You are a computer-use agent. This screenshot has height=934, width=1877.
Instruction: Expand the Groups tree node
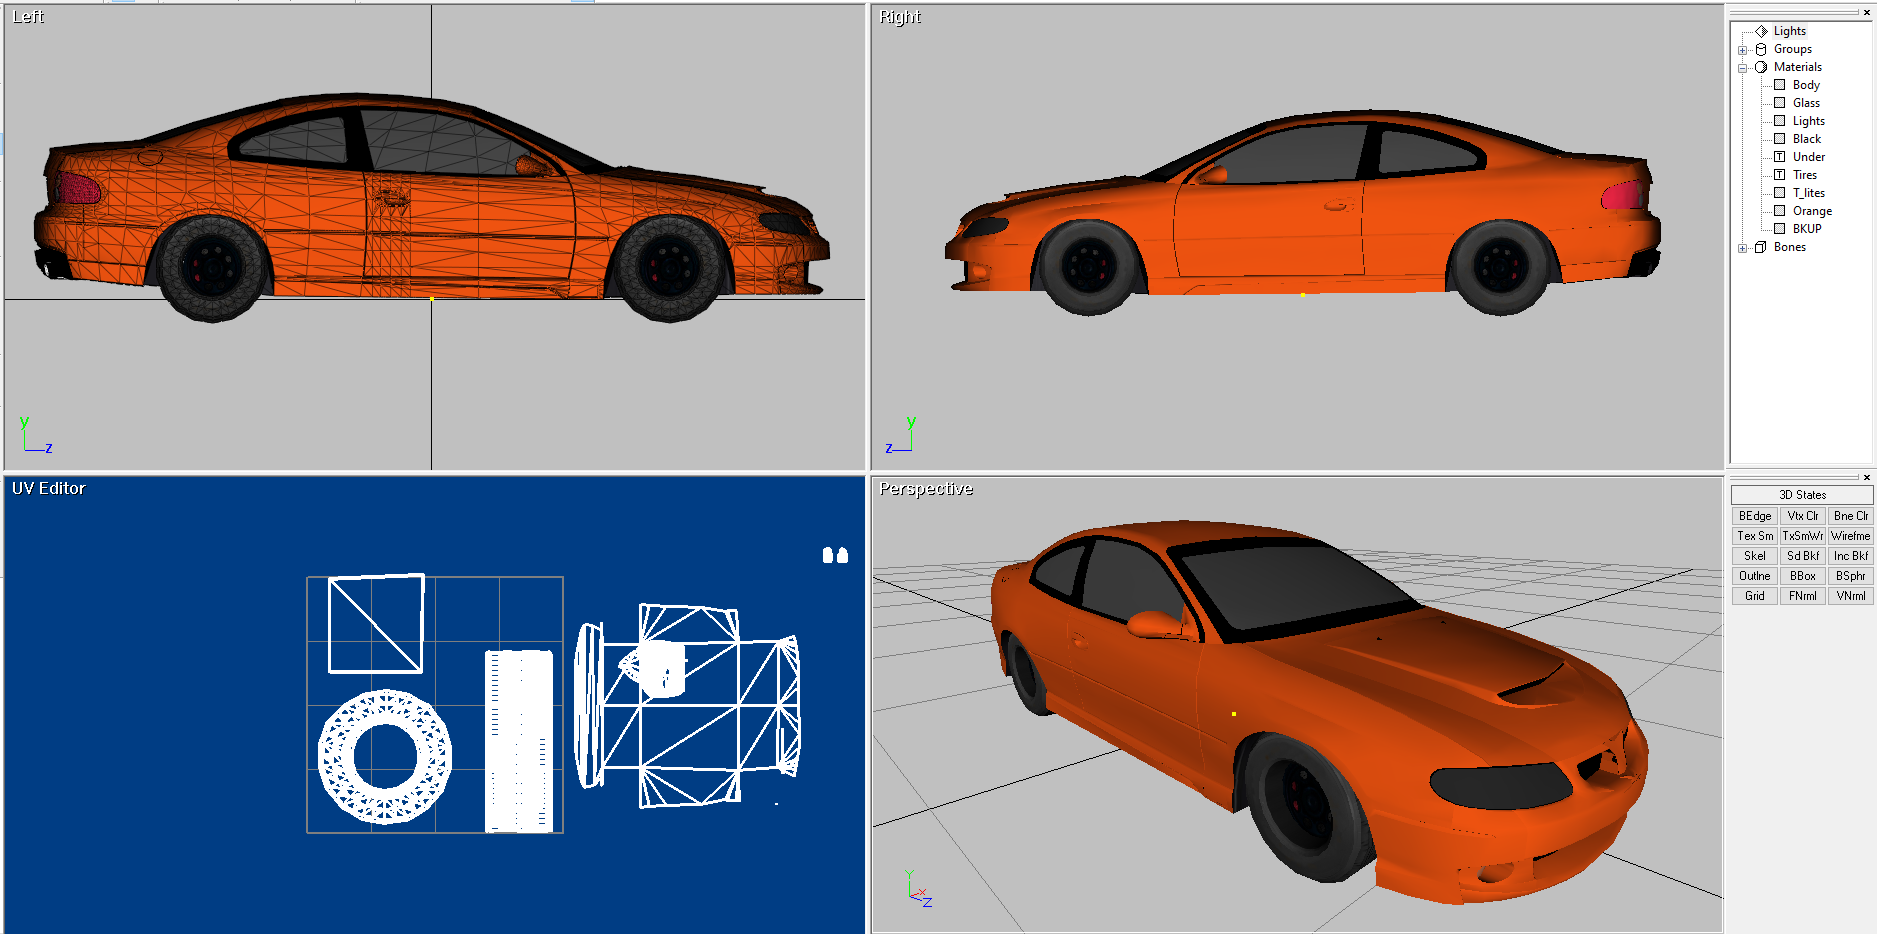tap(1742, 50)
